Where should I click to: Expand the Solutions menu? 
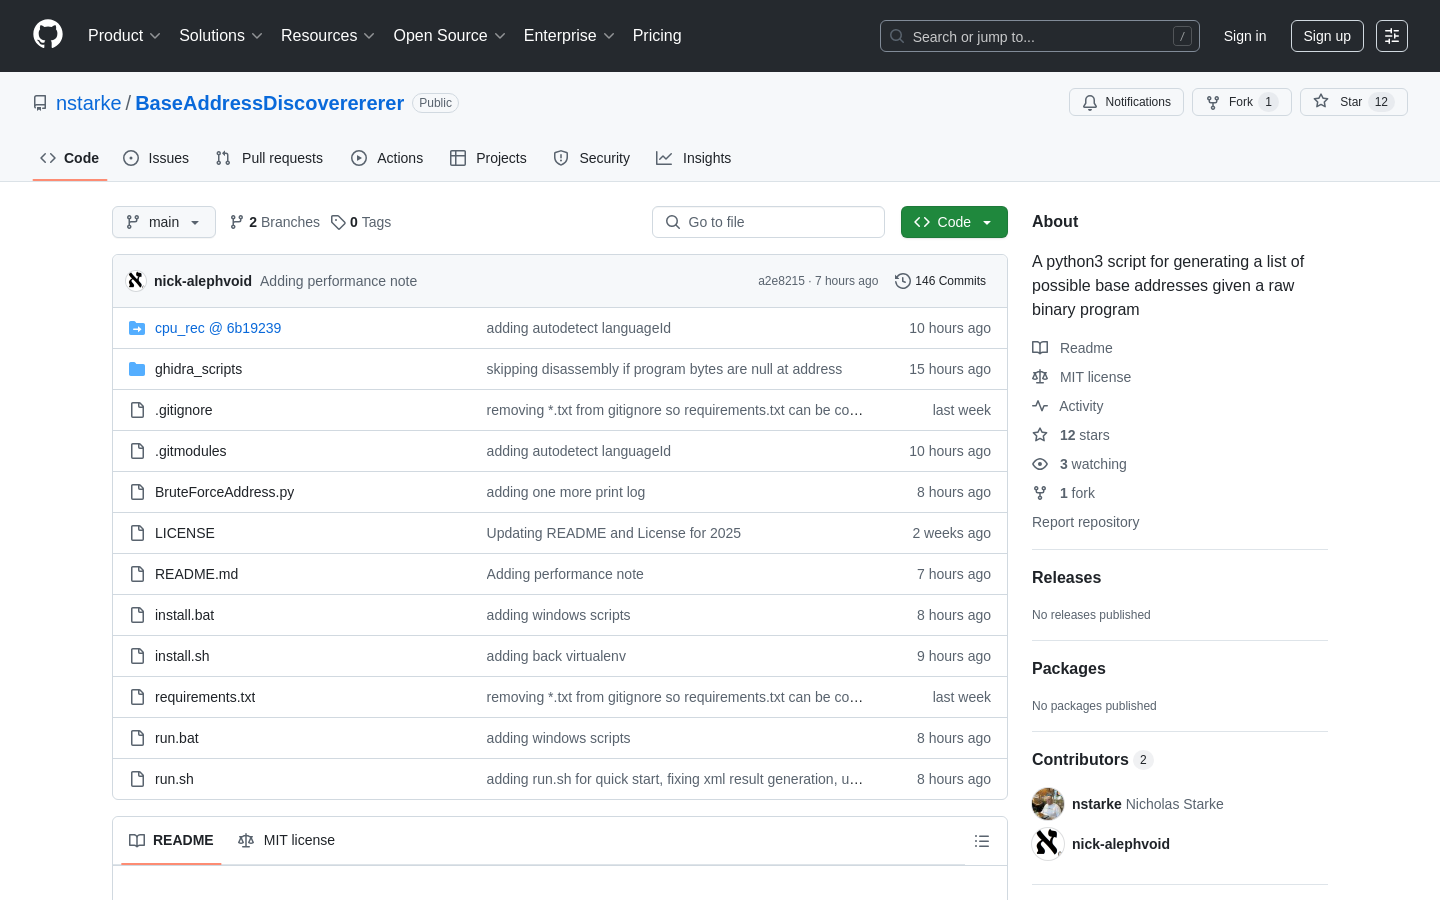pyautogui.click(x=220, y=36)
